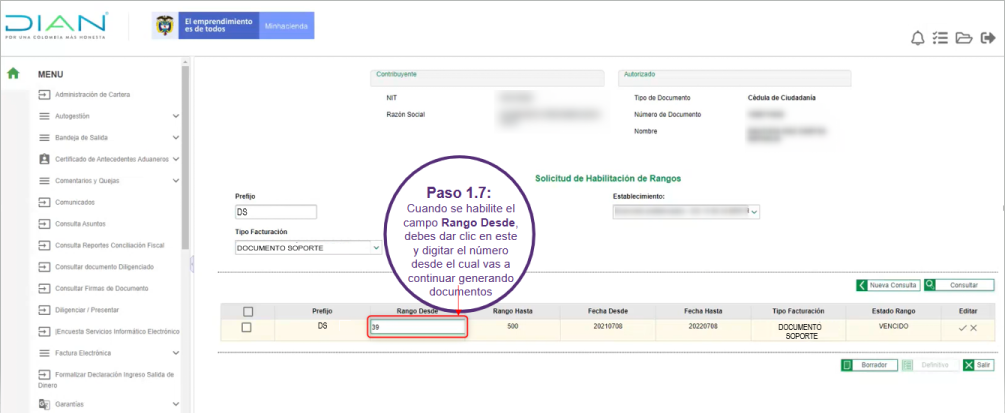Open the Tipo Facturación dropdown
This screenshot has height=413, width=1005.
pyautogui.click(x=308, y=247)
